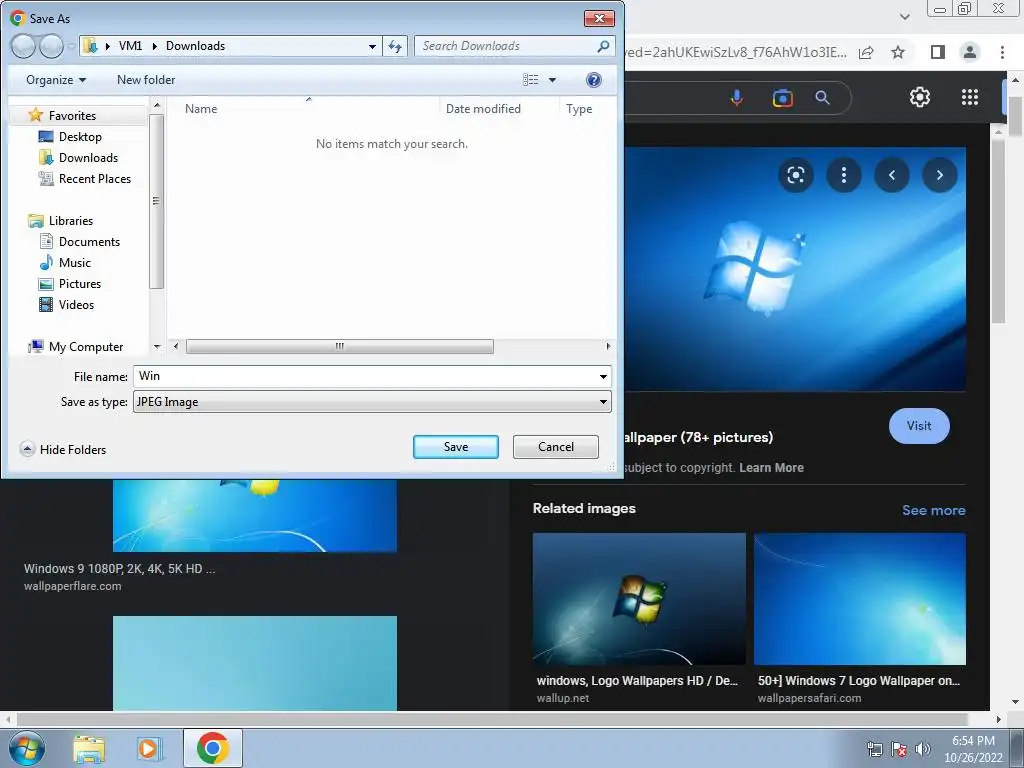The image size is (1024, 768).
Task: Select My Computer in the tree
Action: pos(86,347)
